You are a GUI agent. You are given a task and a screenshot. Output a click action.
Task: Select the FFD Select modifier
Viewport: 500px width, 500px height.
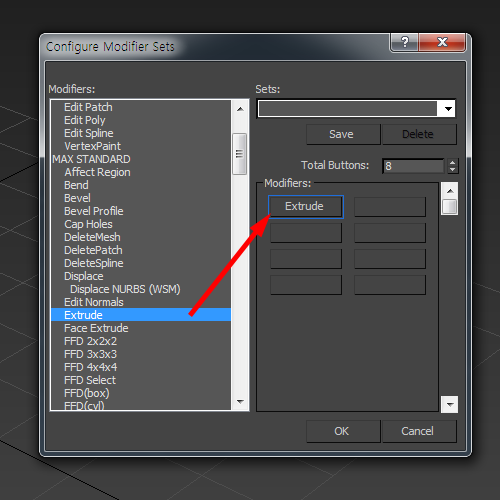point(90,380)
